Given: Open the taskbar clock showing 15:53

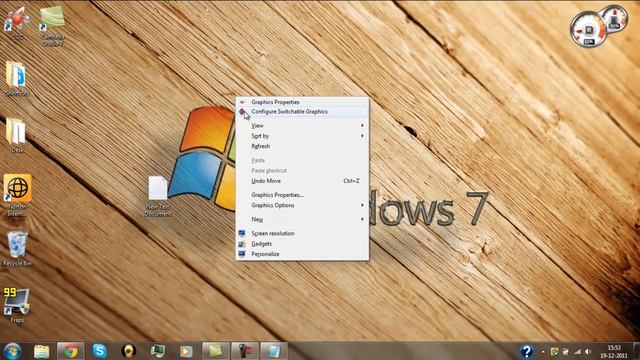Looking at the screenshot, I should (x=613, y=351).
